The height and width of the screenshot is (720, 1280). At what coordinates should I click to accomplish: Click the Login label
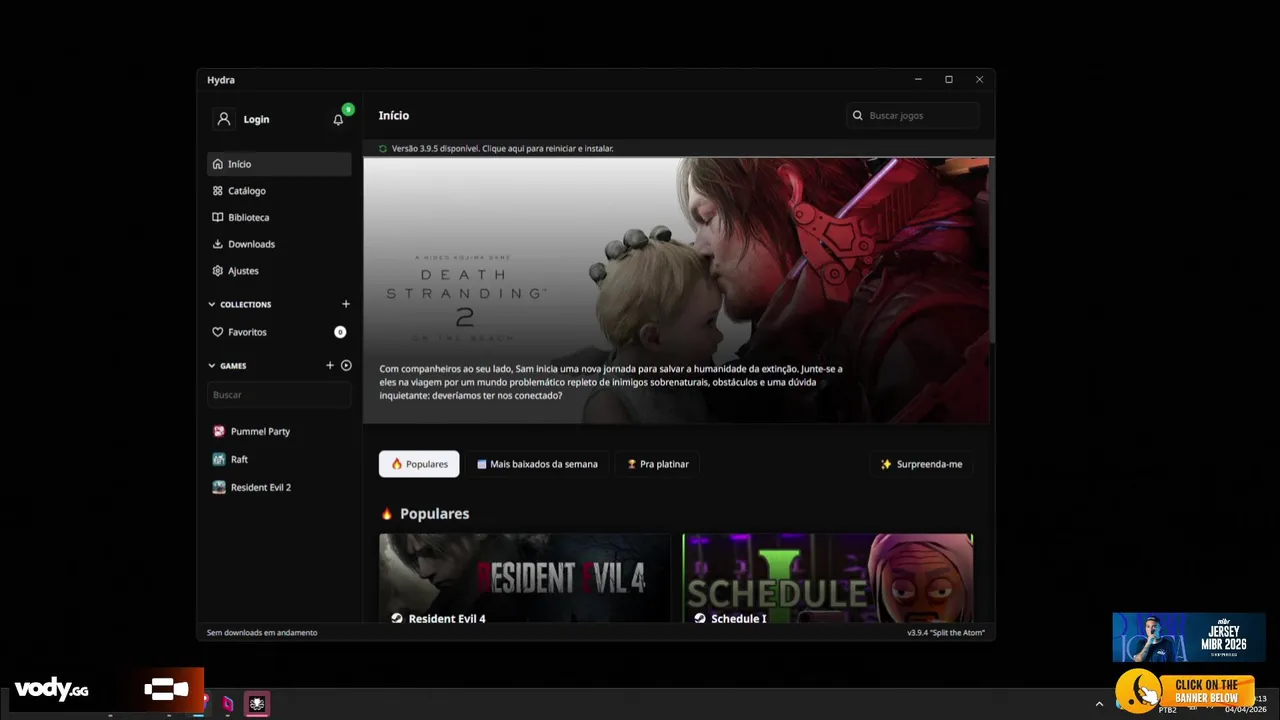tap(256, 119)
